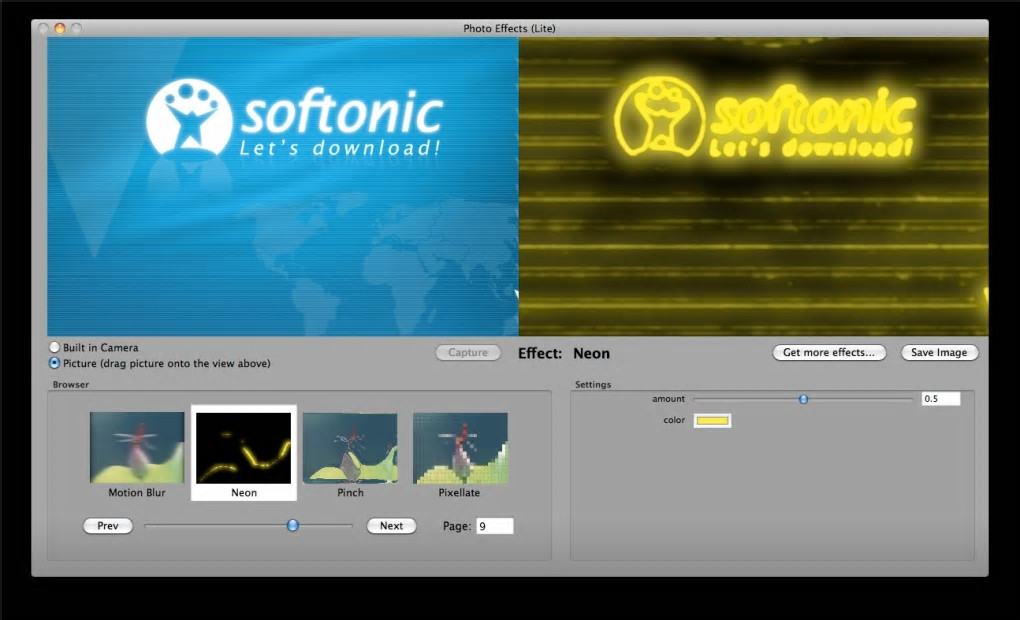Select the Picture source radio button
This screenshot has width=1020, height=620.
(x=55, y=363)
